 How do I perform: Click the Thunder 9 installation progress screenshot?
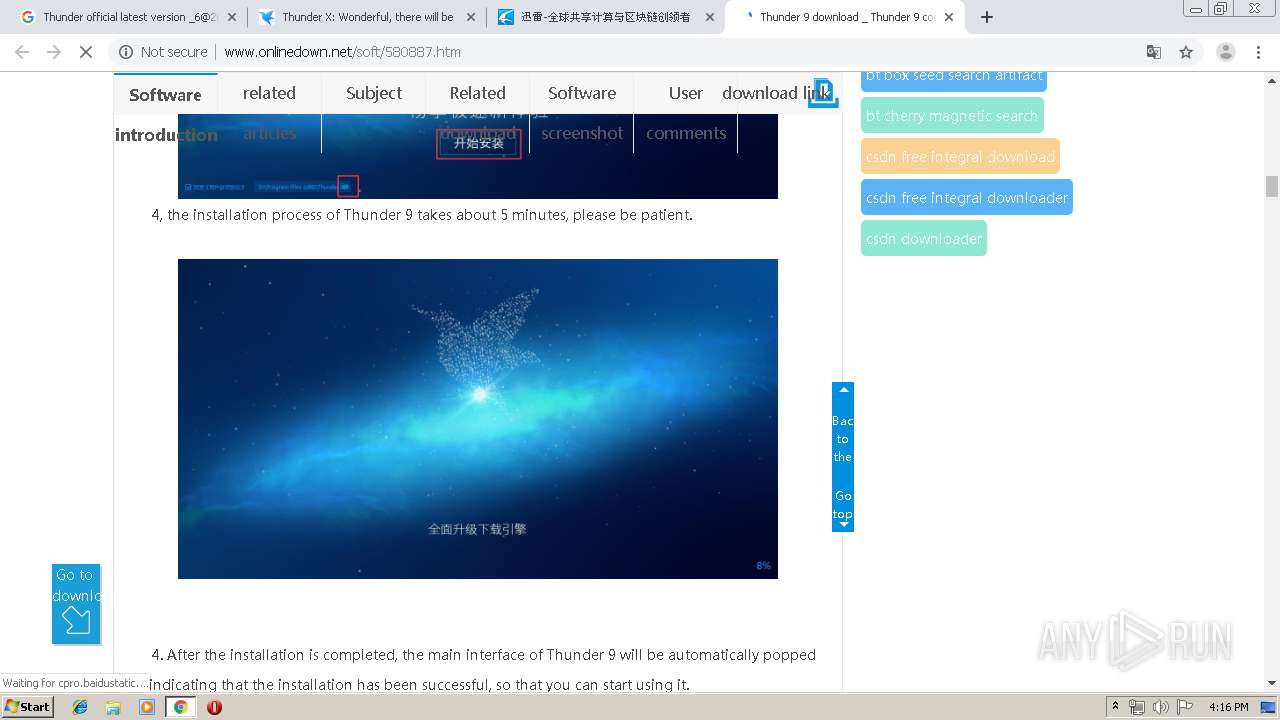pos(478,419)
